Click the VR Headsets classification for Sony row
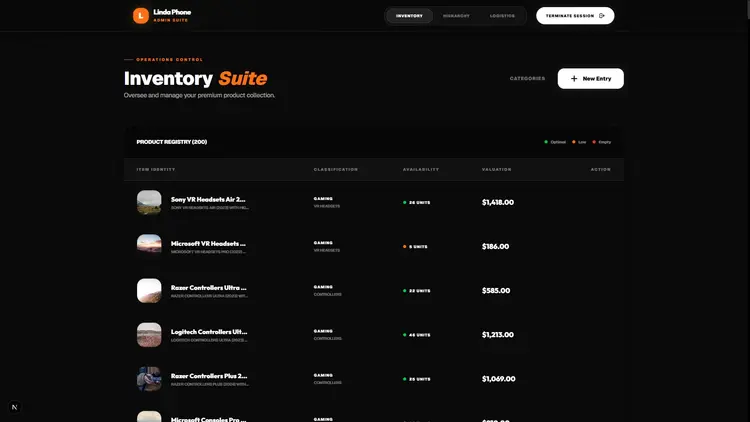 coord(327,206)
